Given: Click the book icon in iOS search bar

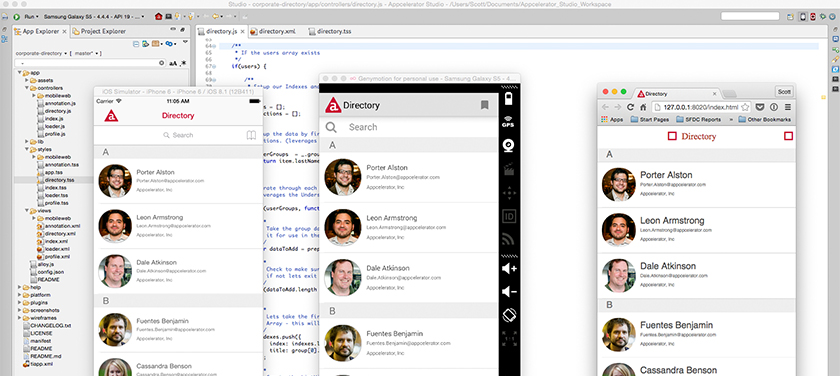Looking at the screenshot, I should pyautogui.click(x=251, y=135).
